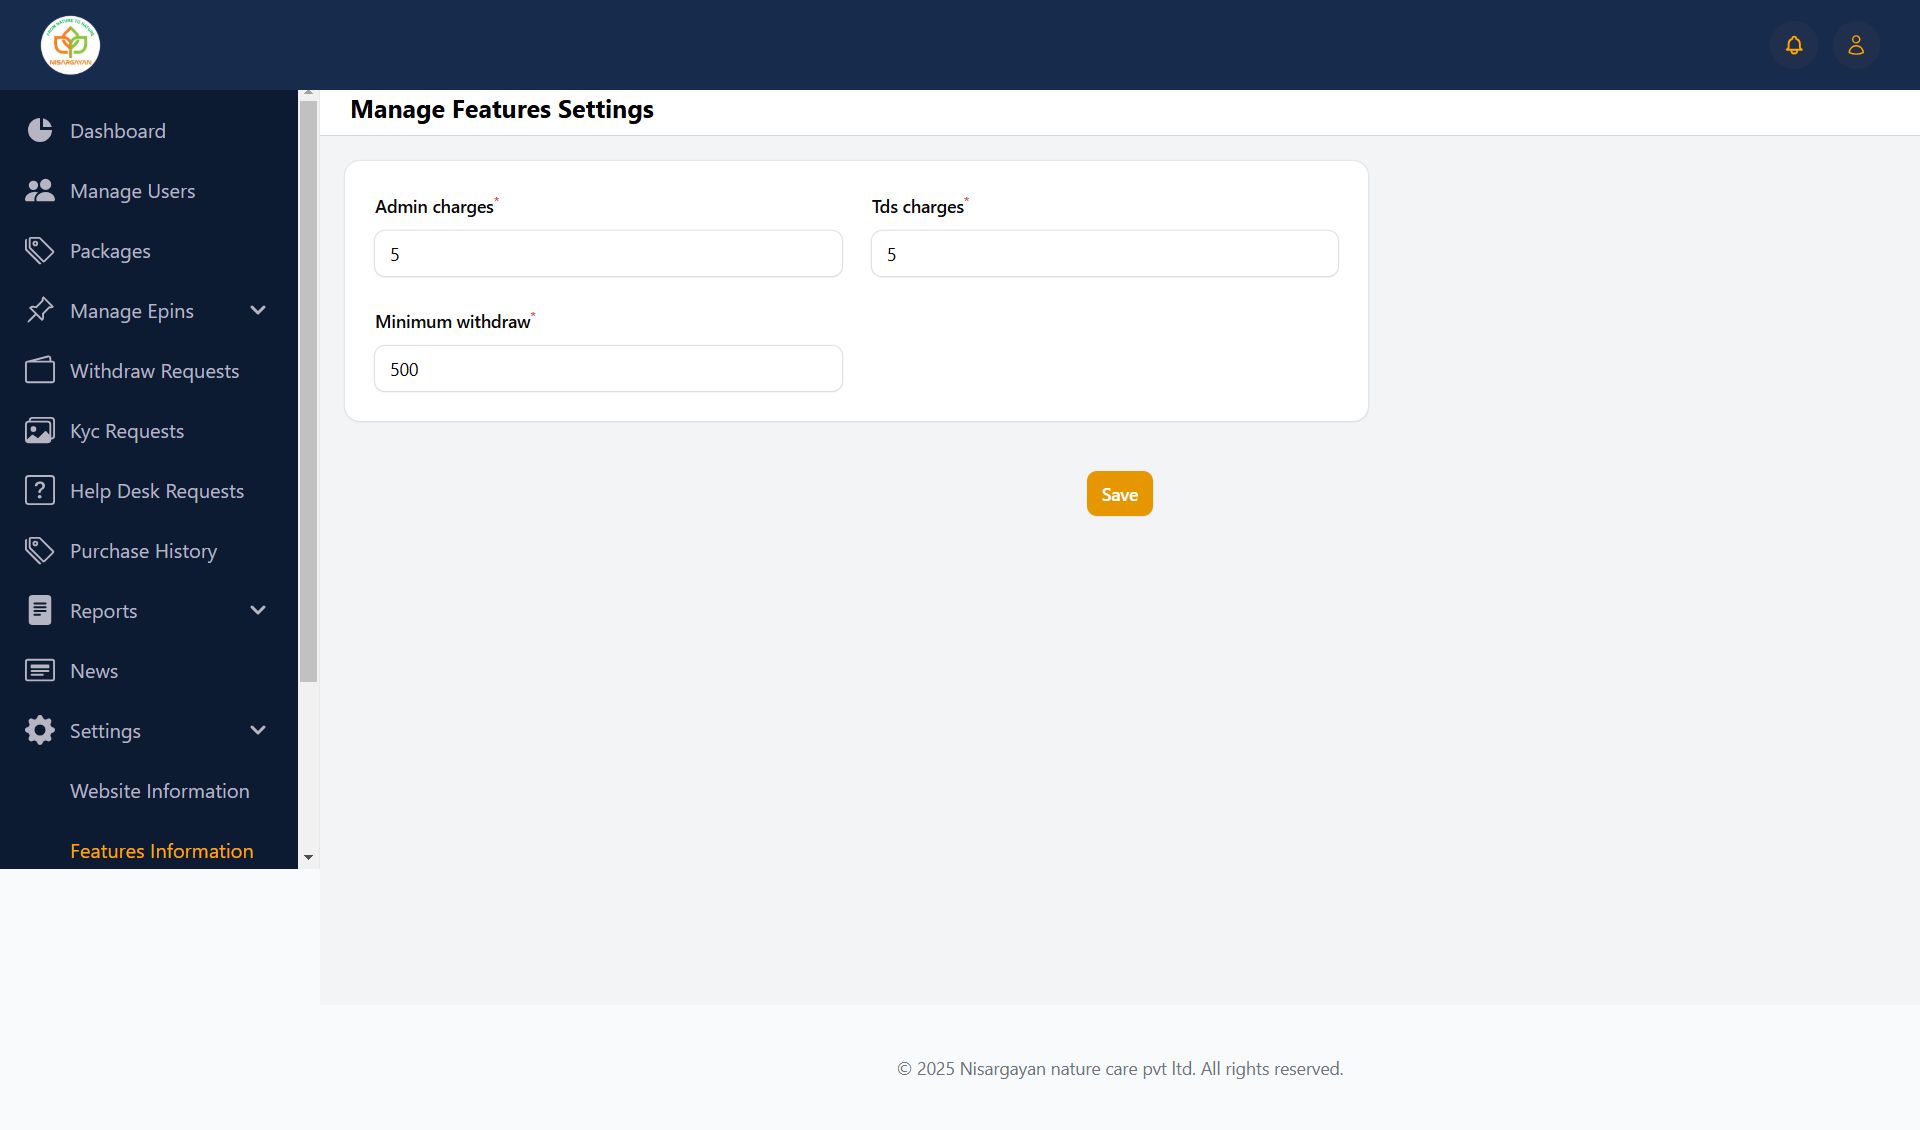Open the News section
Viewport: 1920px width, 1130px height.
[x=94, y=671]
